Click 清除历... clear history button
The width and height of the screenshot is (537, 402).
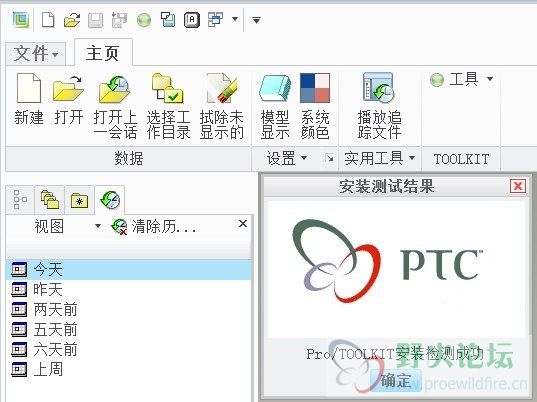click(x=154, y=226)
